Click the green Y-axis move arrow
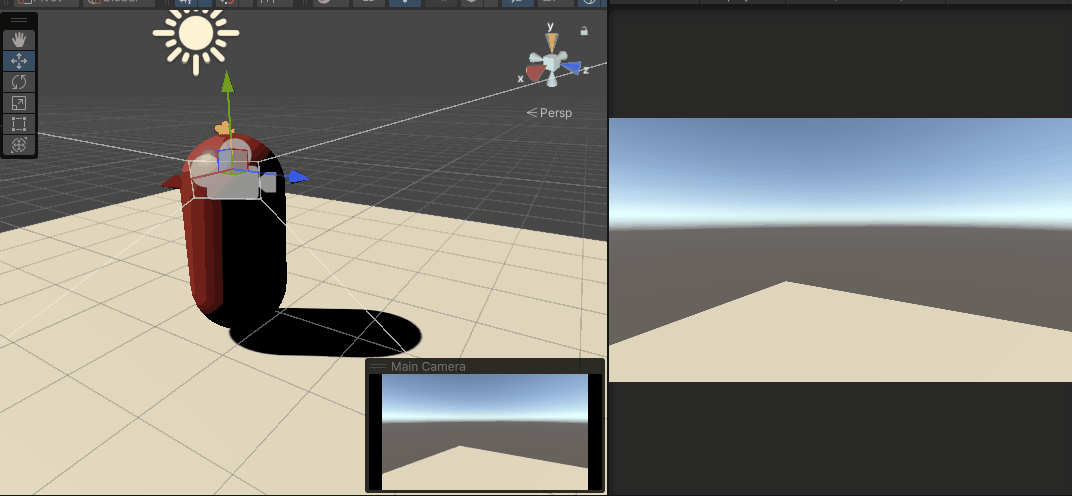This screenshot has height=496, width=1072. 228,82
